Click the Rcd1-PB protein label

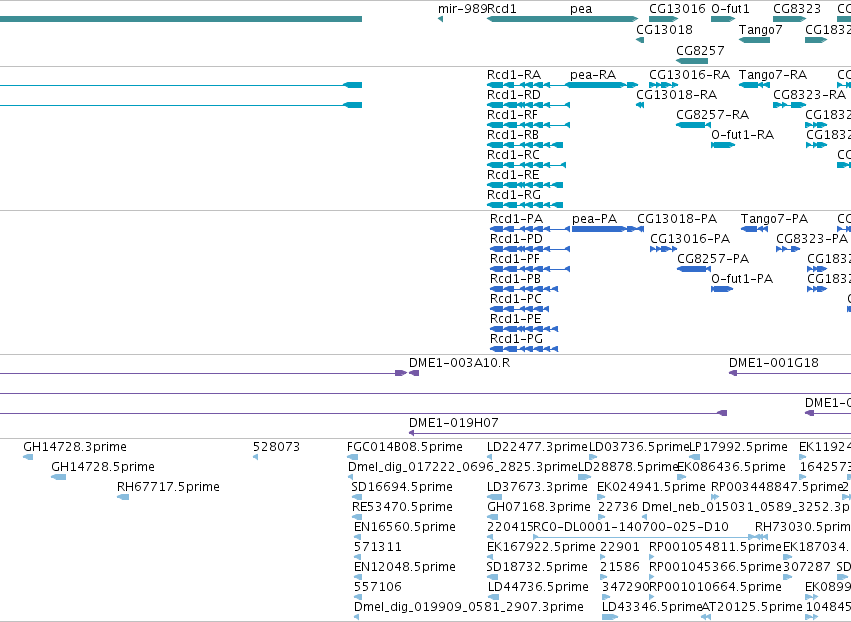(516, 279)
